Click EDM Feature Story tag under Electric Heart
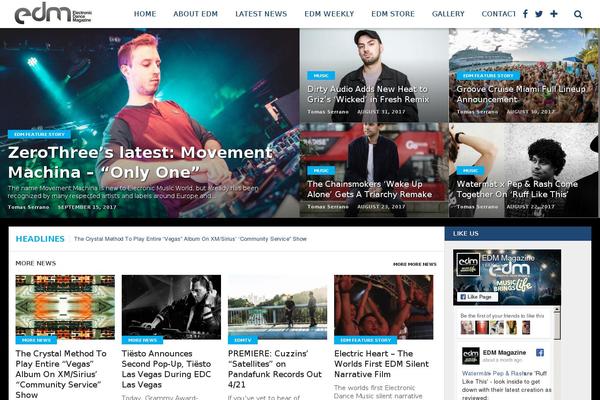This screenshot has height=400, width=600. pos(365,340)
